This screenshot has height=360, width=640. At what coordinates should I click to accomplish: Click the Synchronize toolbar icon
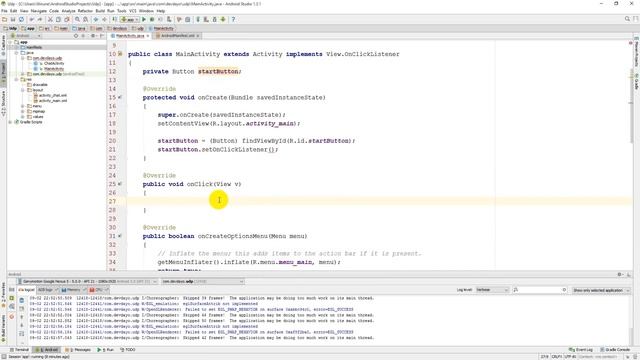(21, 19)
